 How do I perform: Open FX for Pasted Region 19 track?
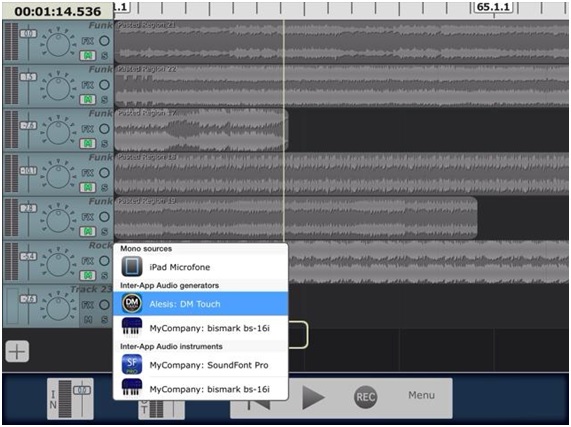tap(88, 217)
